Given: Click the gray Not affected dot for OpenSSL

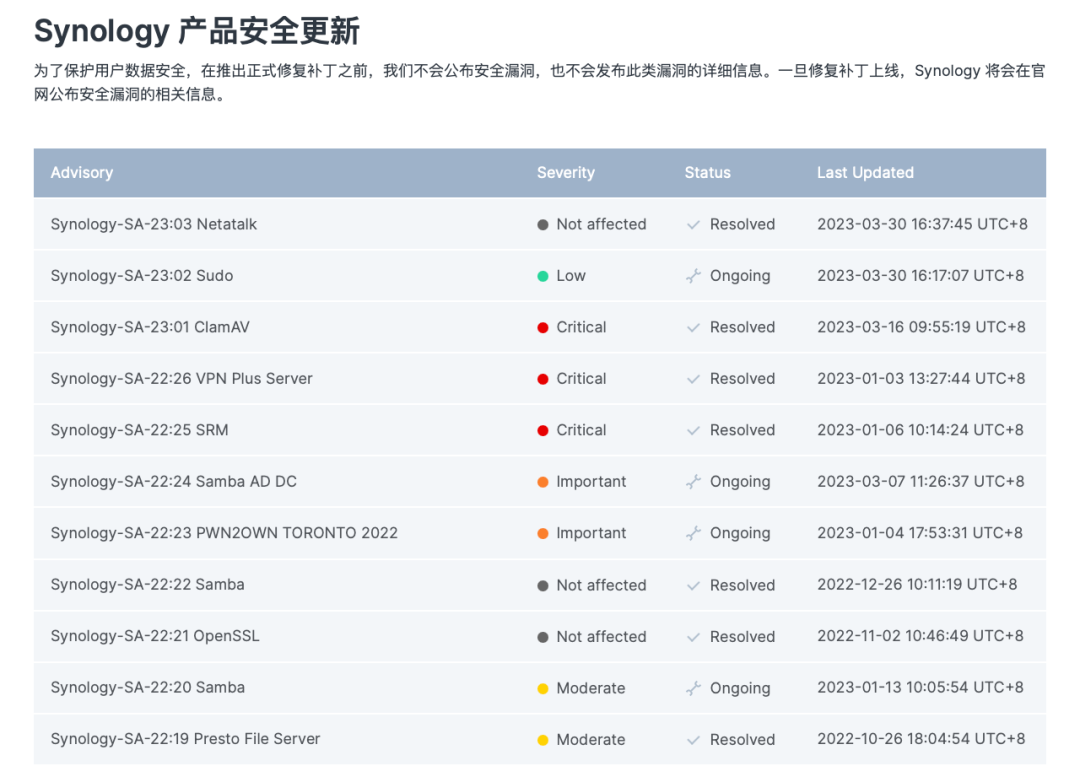Looking at the screenshot, I should [541, 636].
